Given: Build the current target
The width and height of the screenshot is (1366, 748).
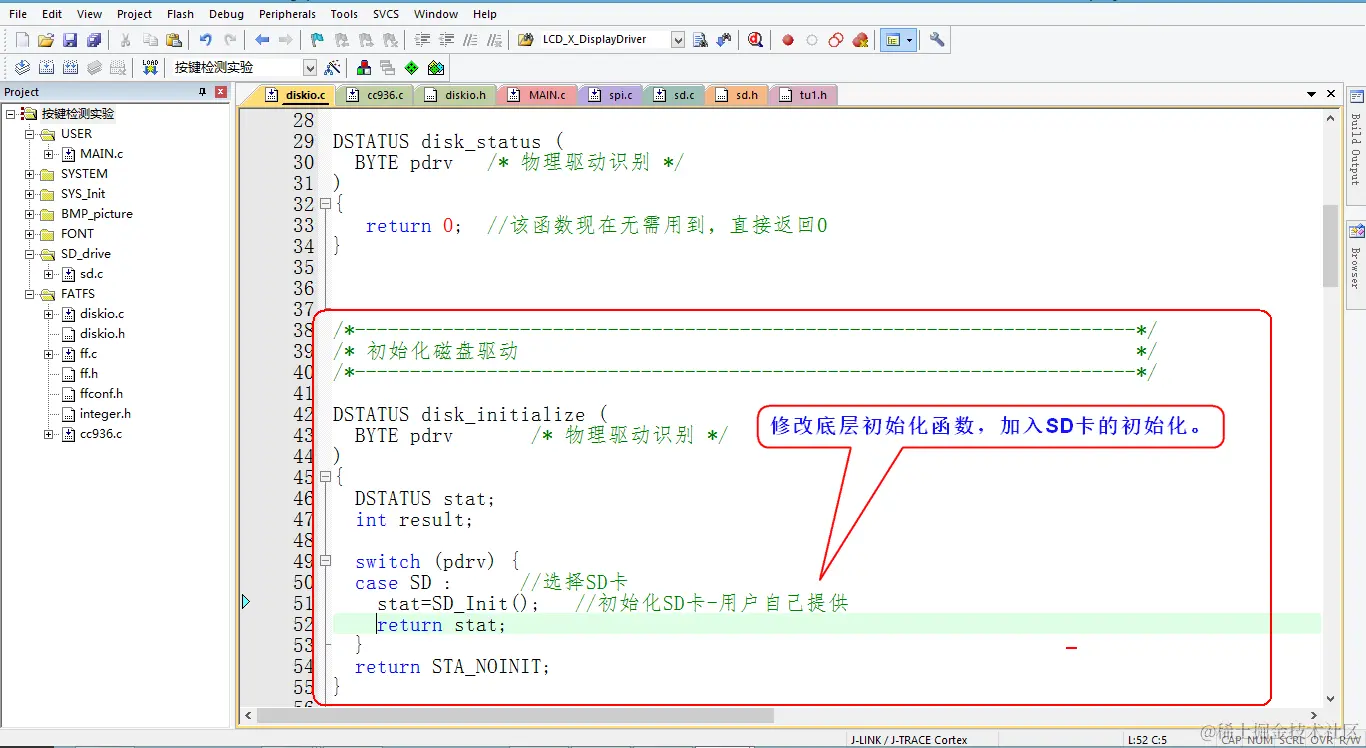Looking at the screenshot, I should pyautogui.click(x=45, y=67).
